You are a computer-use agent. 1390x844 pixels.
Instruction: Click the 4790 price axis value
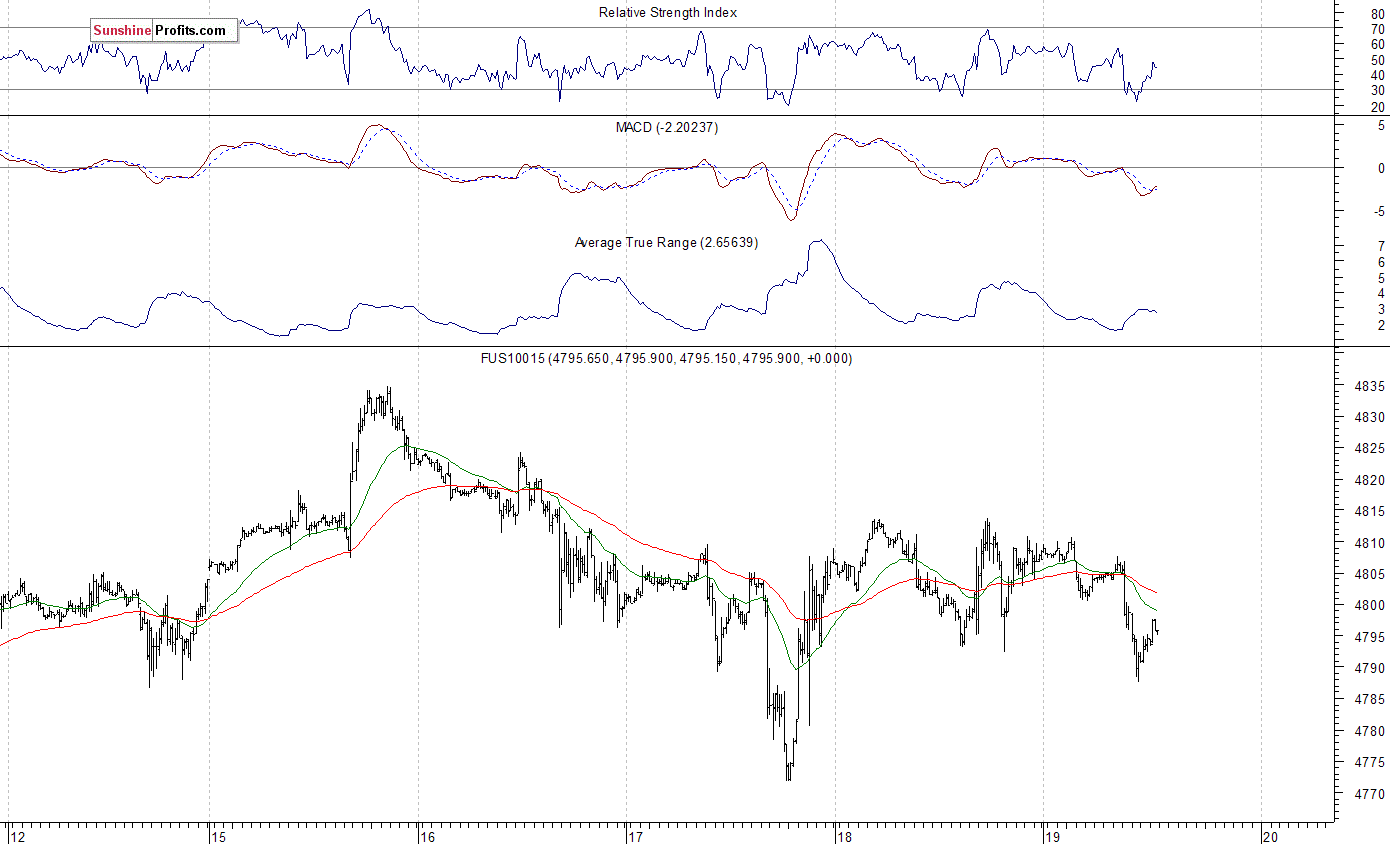pos(1369,668)
